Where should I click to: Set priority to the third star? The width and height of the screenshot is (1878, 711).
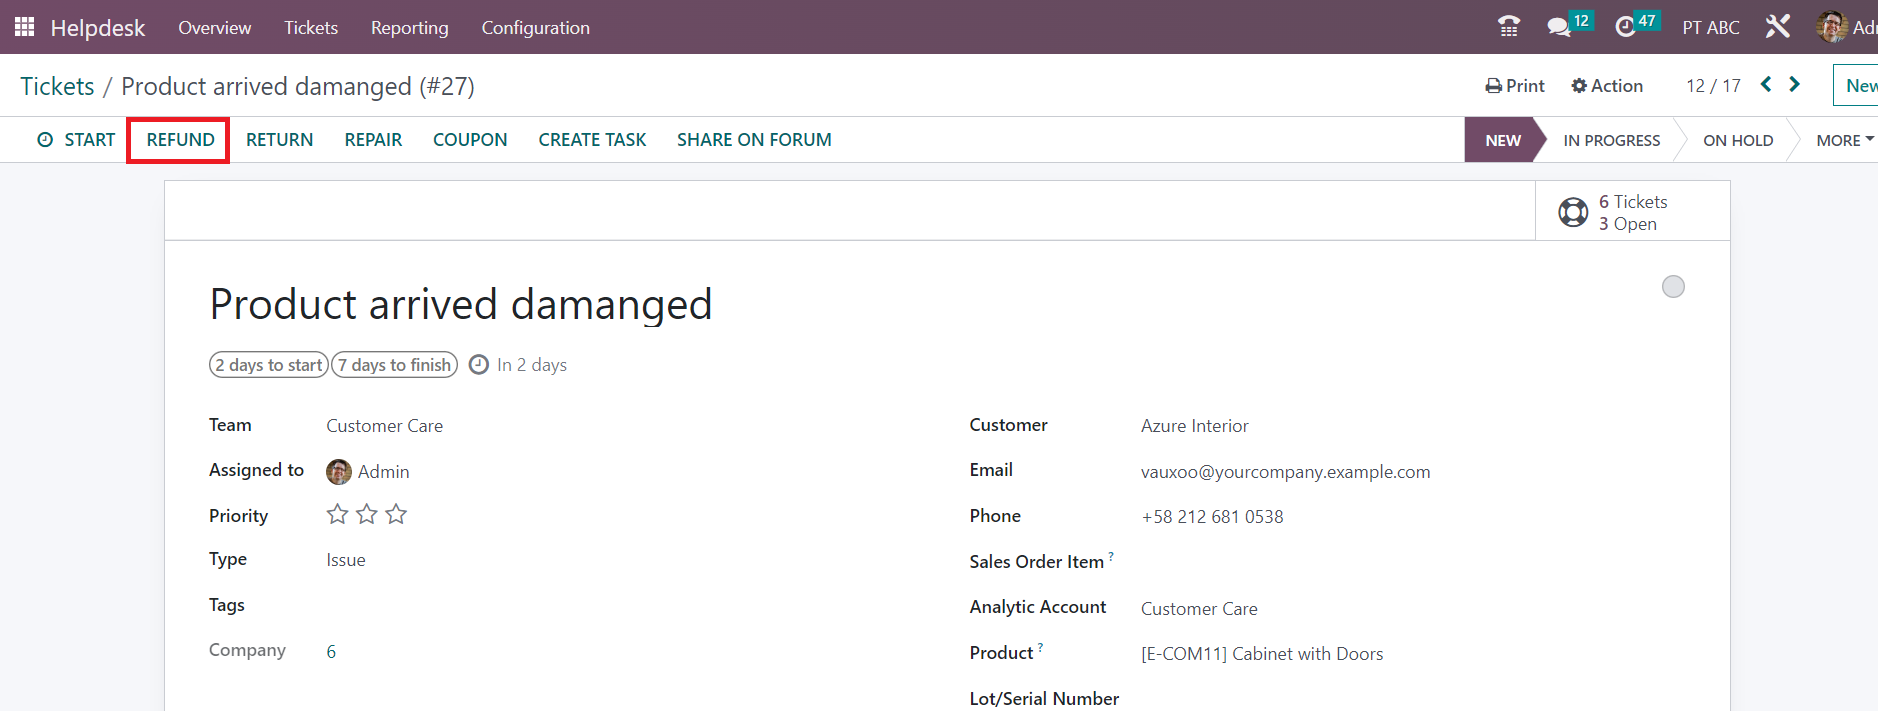[x=396, y=515]
